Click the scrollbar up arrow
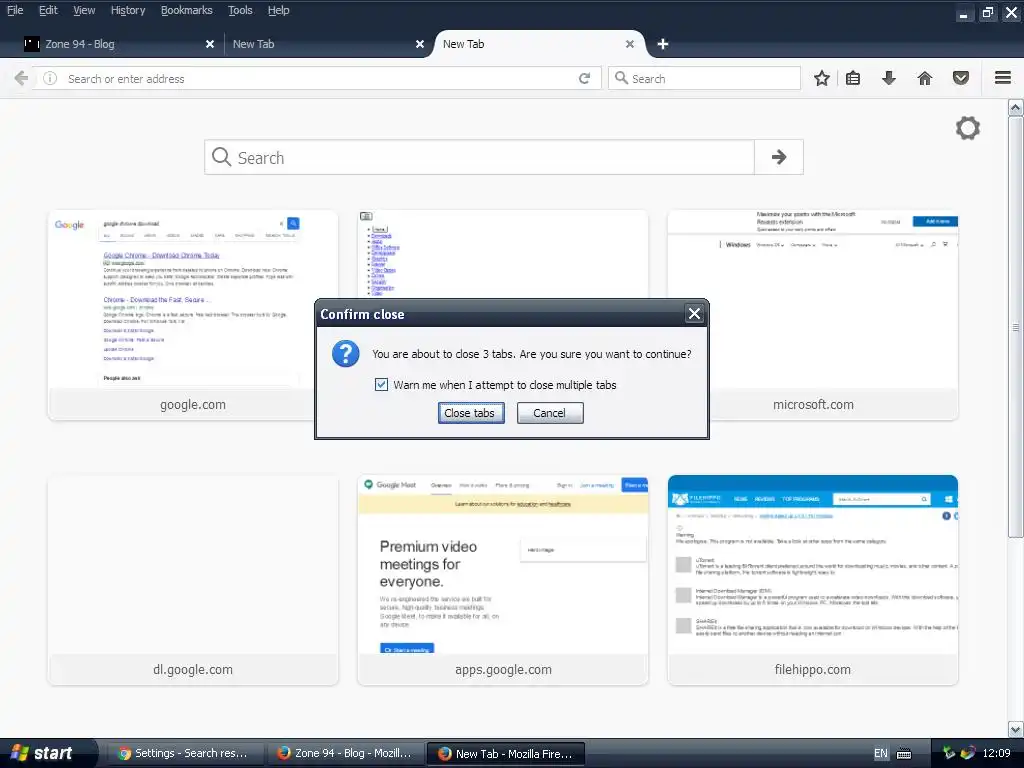 click(x=1016, y=108)
